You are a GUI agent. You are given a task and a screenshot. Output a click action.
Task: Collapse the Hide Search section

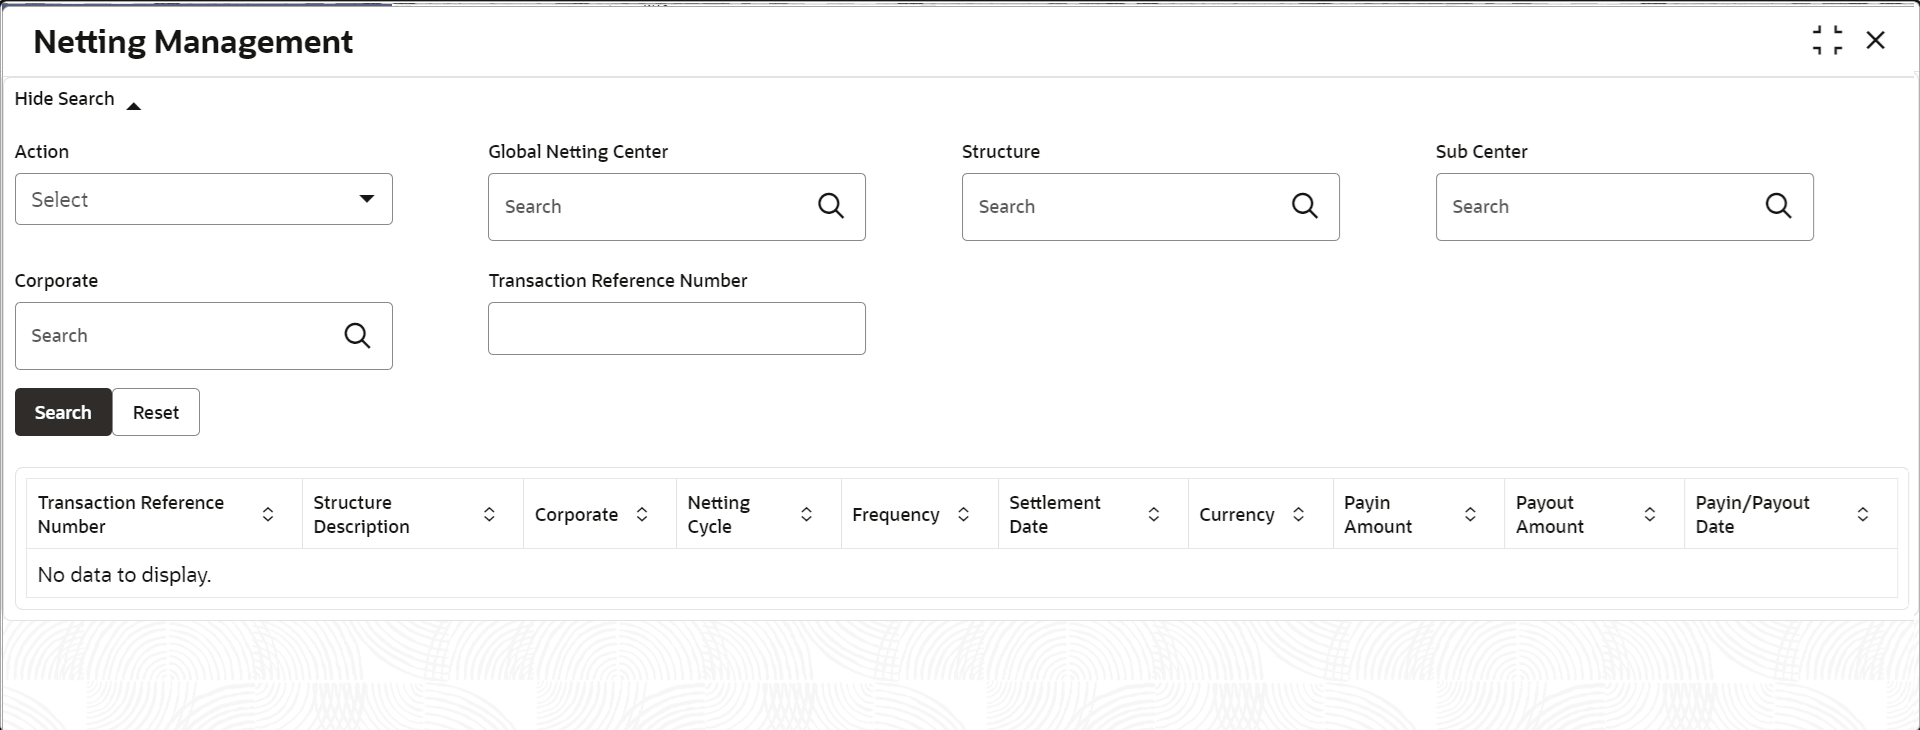[x=78, y=100]
